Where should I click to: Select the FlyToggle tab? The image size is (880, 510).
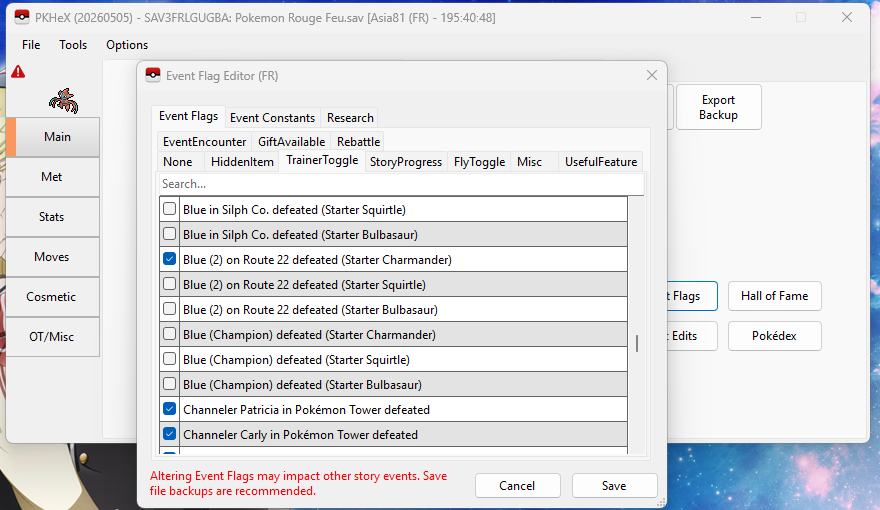[x=479, y=162]
